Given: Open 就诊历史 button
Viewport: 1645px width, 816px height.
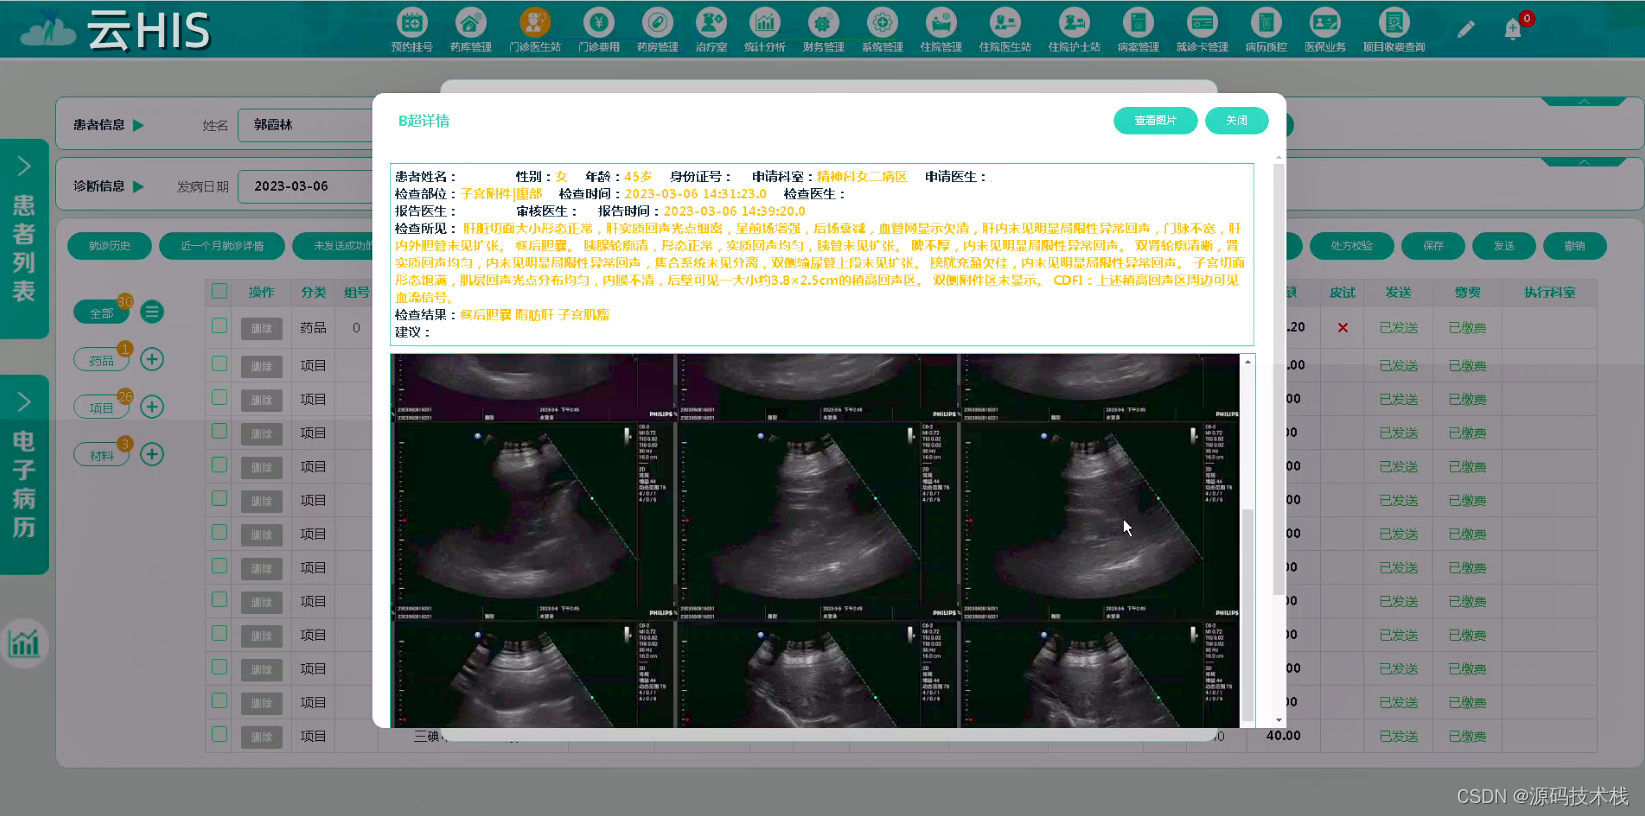Looking at the screenshot, I should 109,246.
